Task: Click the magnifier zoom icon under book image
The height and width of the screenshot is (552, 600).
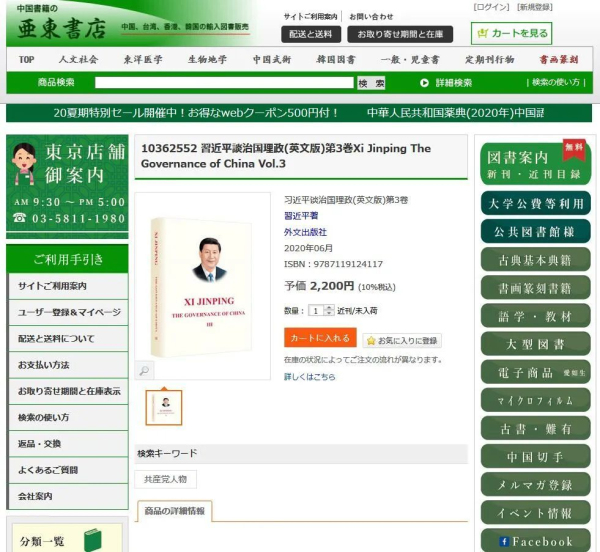Action: click(144, 371)
